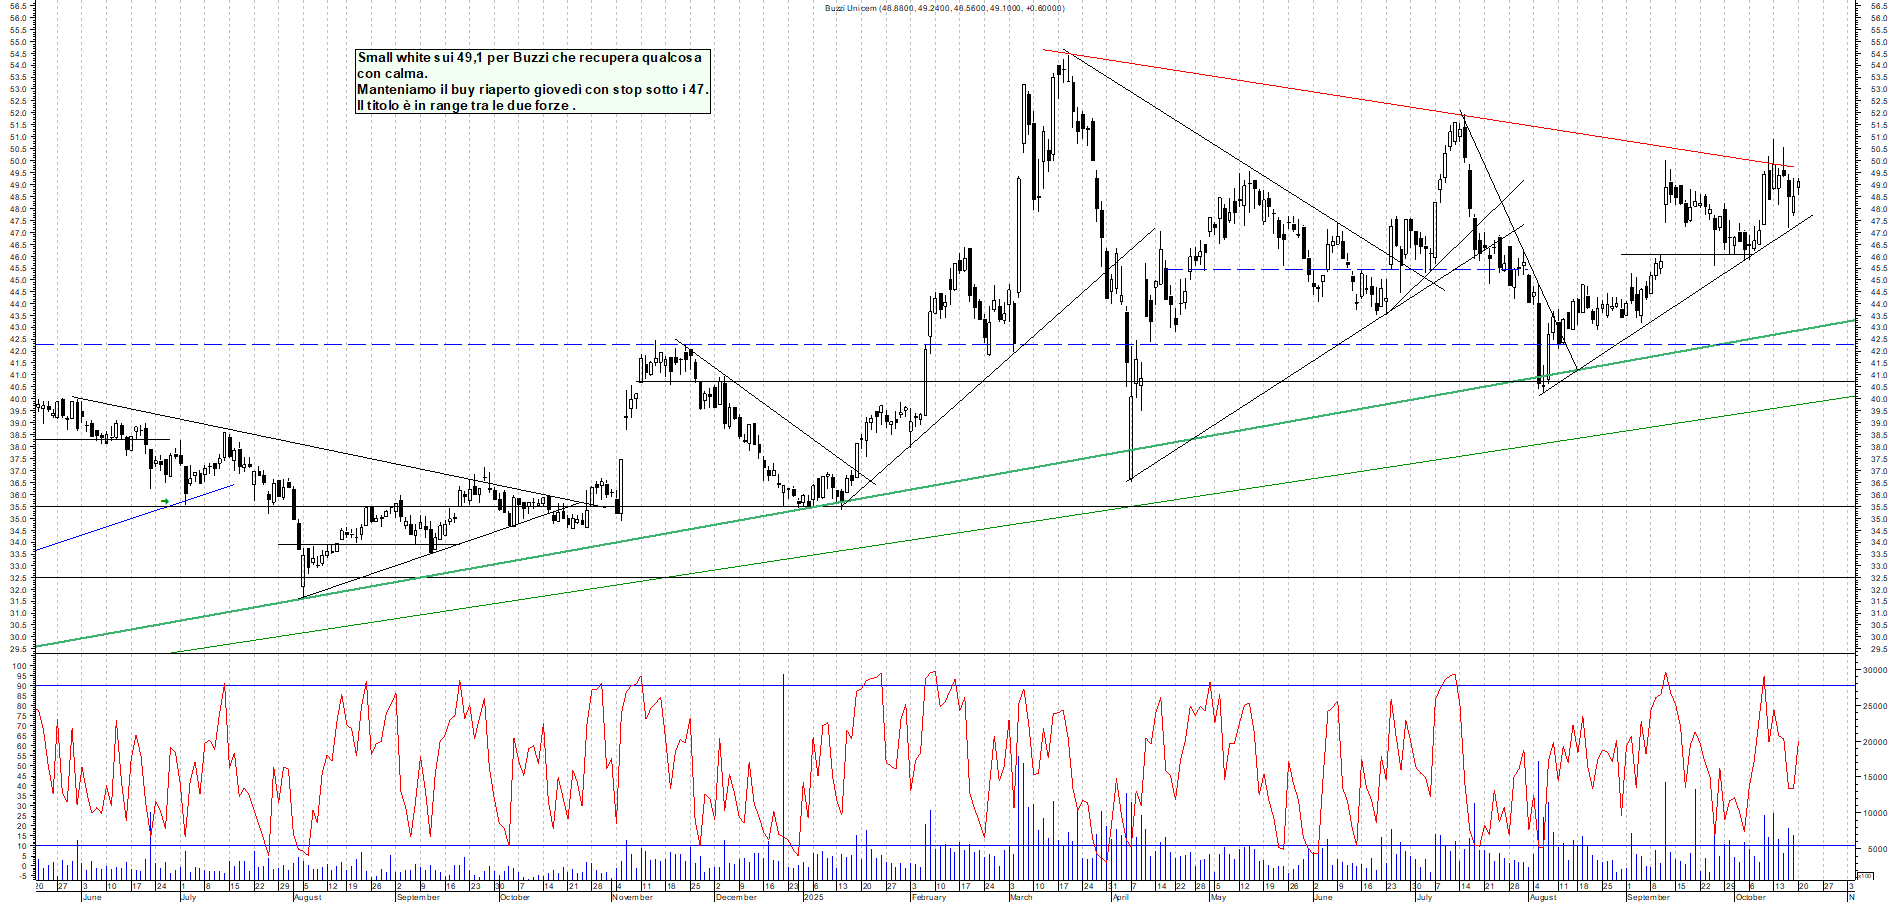Click the April label on the time axis
This screenshot has height=902, width=1890.
click(1121, 897)
